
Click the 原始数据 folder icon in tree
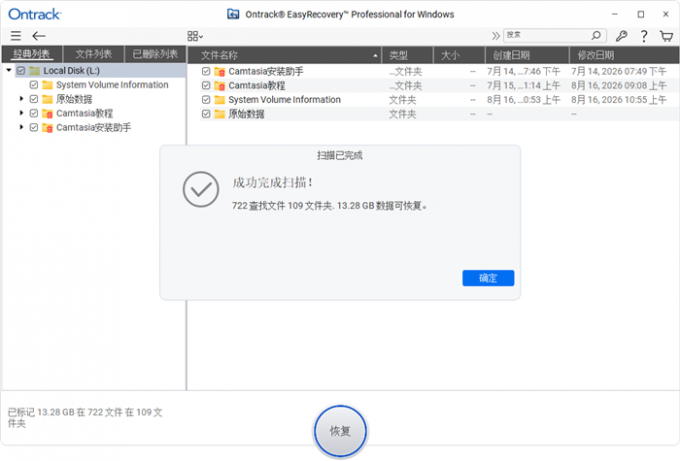coord(47,99)
